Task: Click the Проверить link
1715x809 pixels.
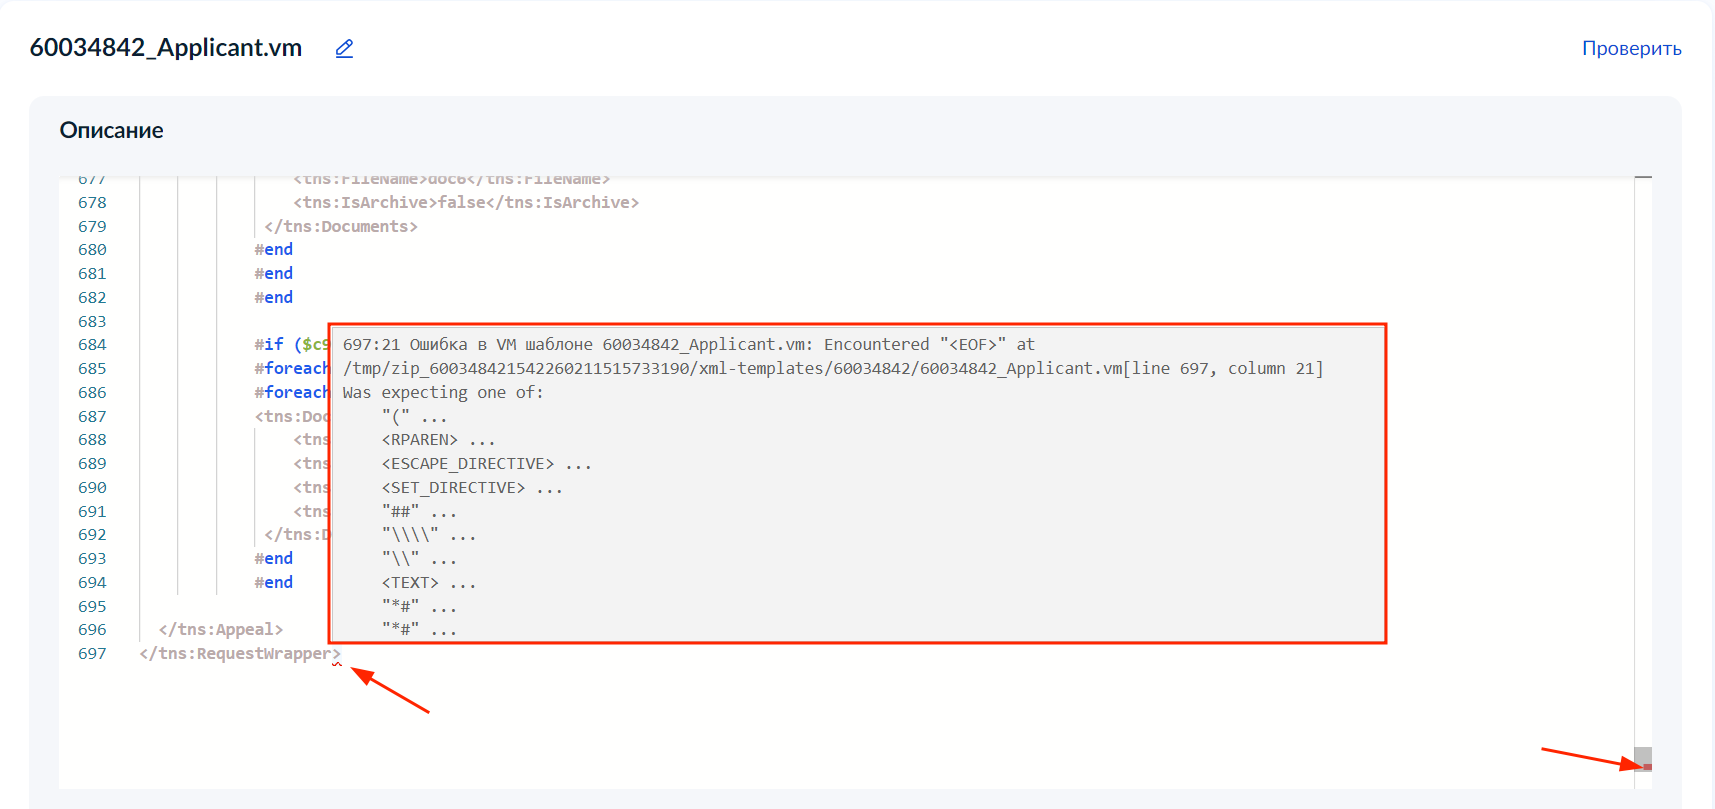Action: [1631, 48]
